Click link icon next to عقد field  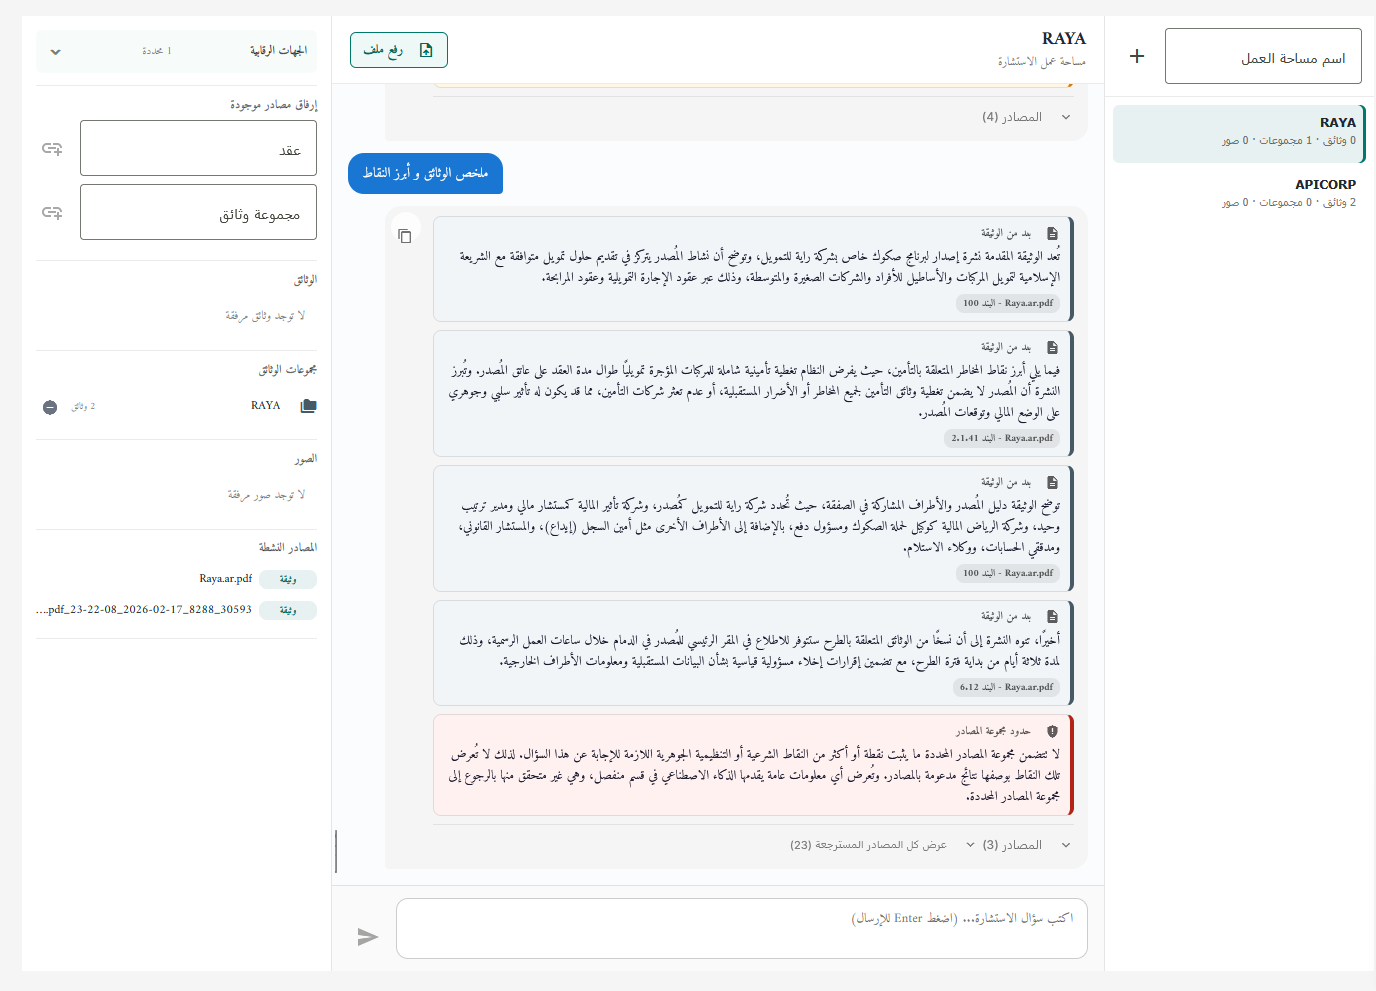pos(52,148)
